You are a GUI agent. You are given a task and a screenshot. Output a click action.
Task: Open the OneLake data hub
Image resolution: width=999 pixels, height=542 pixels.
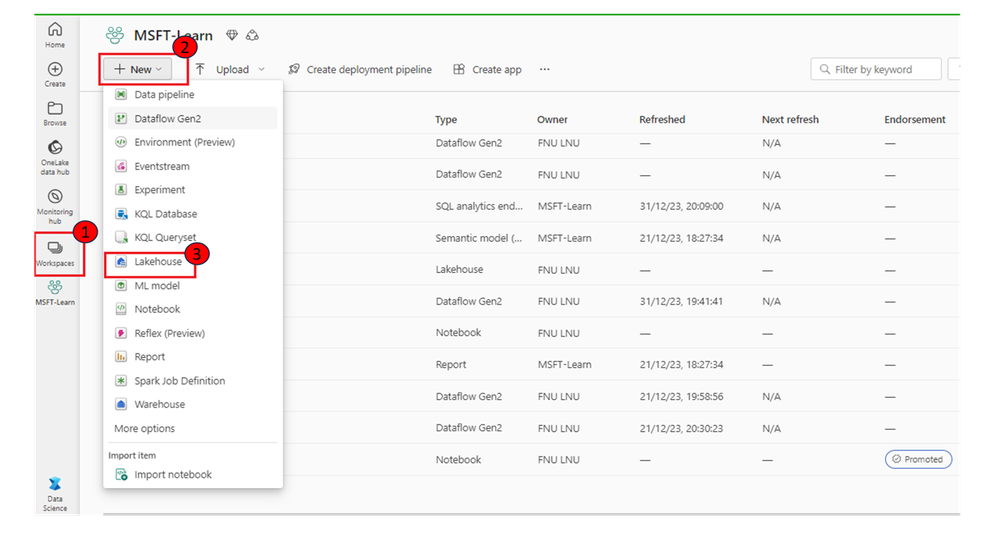tap(55, 157)
